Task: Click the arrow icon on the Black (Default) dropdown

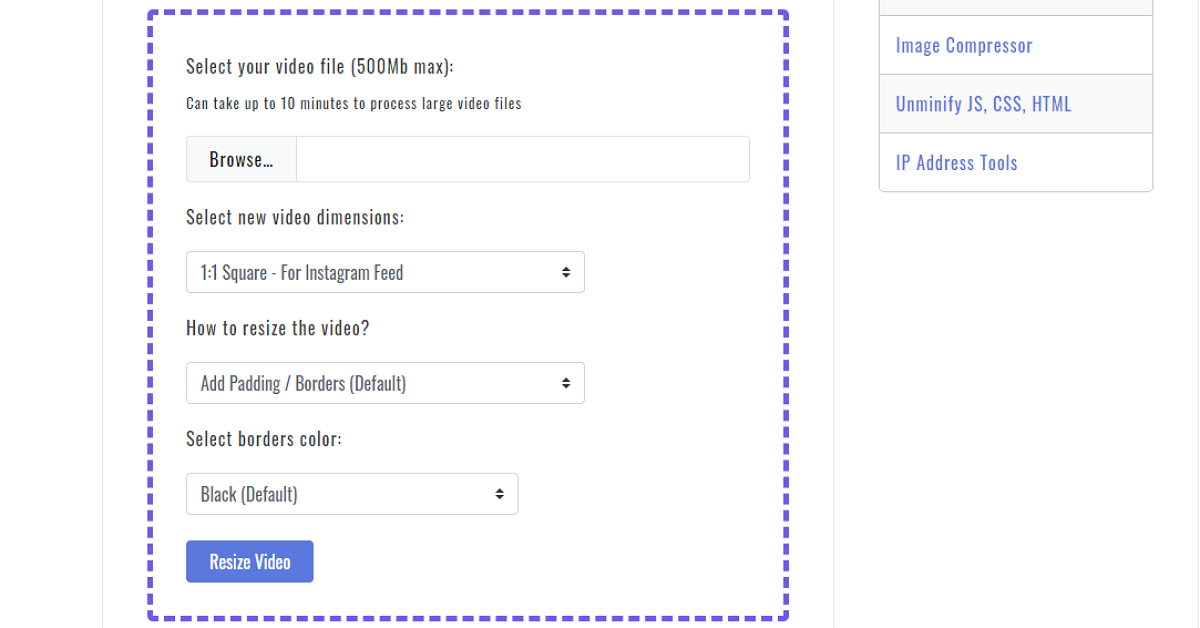Action: point(499,494)
